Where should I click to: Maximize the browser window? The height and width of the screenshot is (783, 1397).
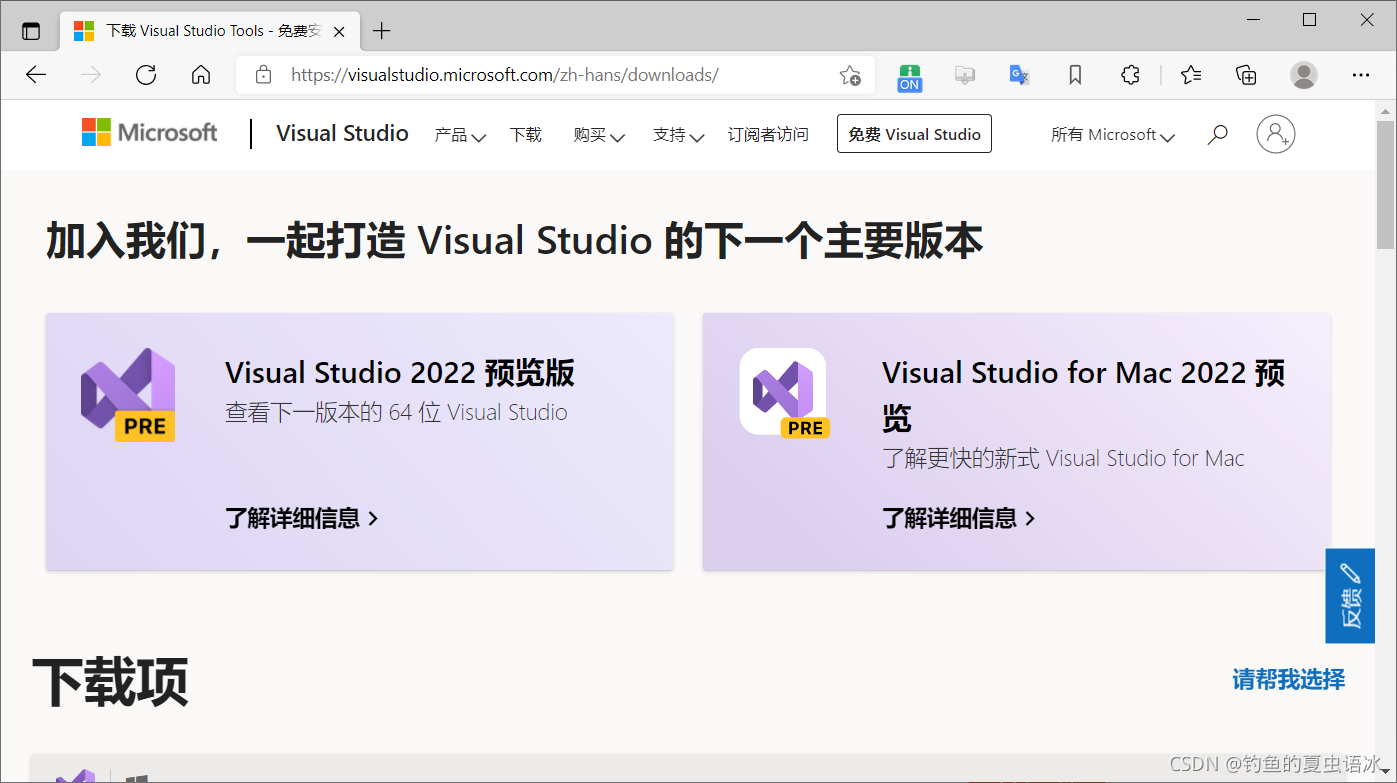tap(1309, 19)
